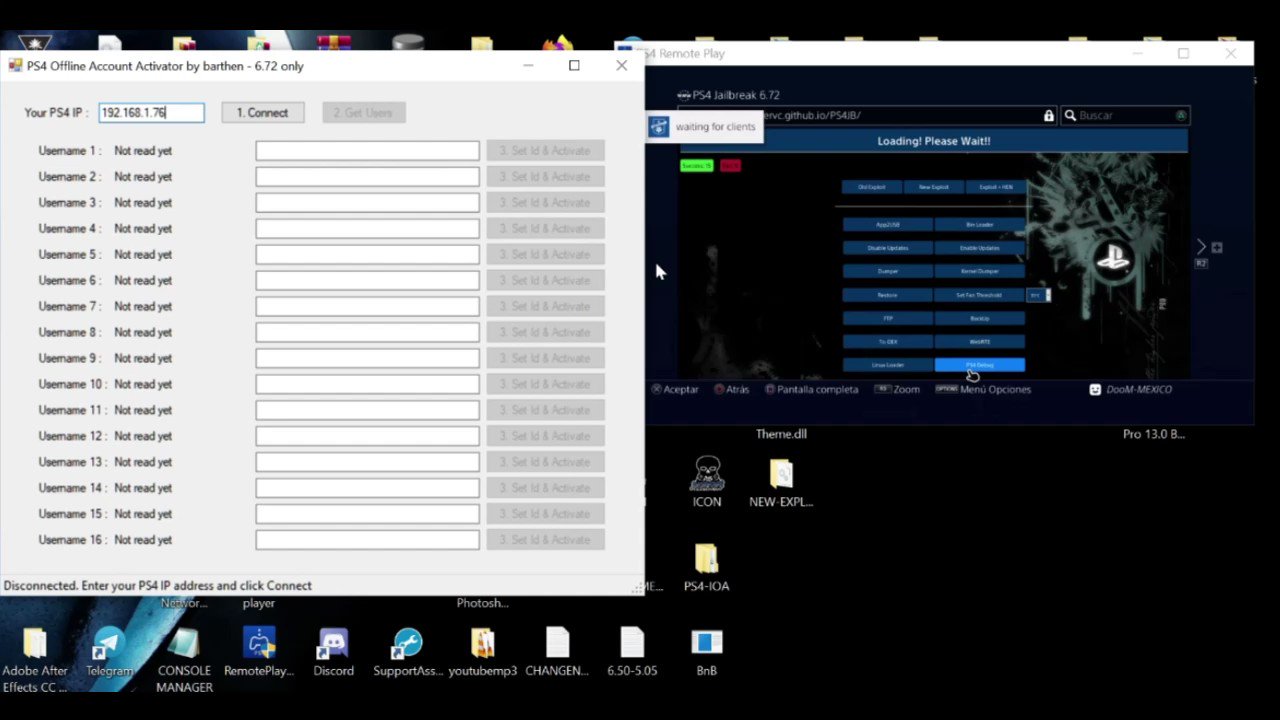Screen dimensions: 1280x720
Task: Click the 1. Connect button
Action: [x=262, y=113]
